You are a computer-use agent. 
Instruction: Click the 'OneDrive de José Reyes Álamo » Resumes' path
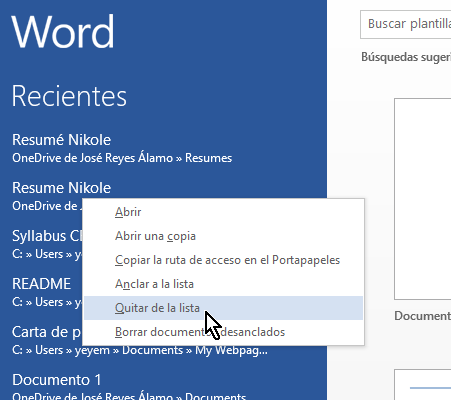(x=122, y=158)
